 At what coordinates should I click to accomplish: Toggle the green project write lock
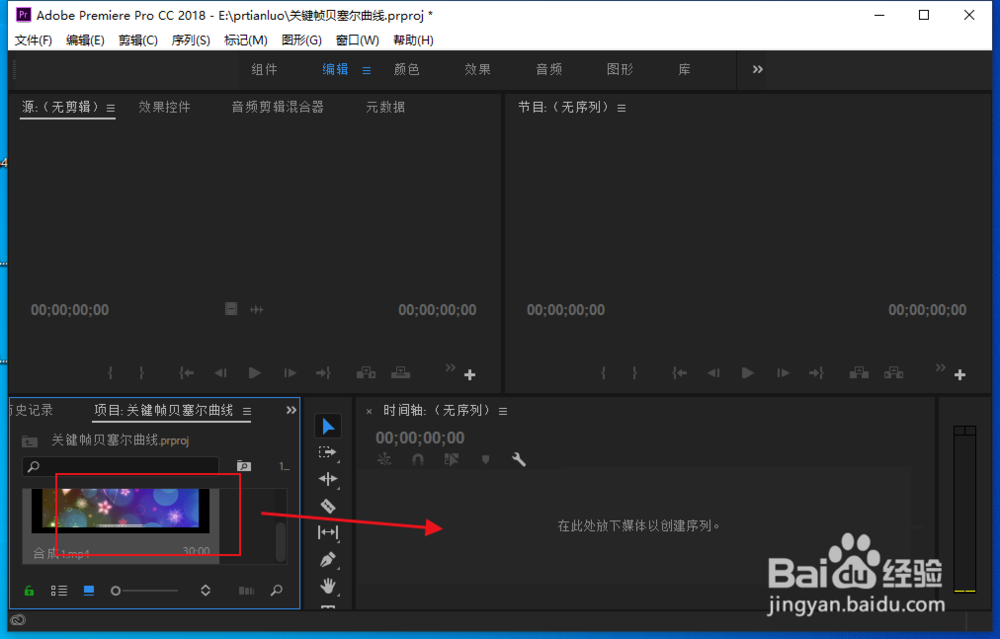[x=29, y=591]
